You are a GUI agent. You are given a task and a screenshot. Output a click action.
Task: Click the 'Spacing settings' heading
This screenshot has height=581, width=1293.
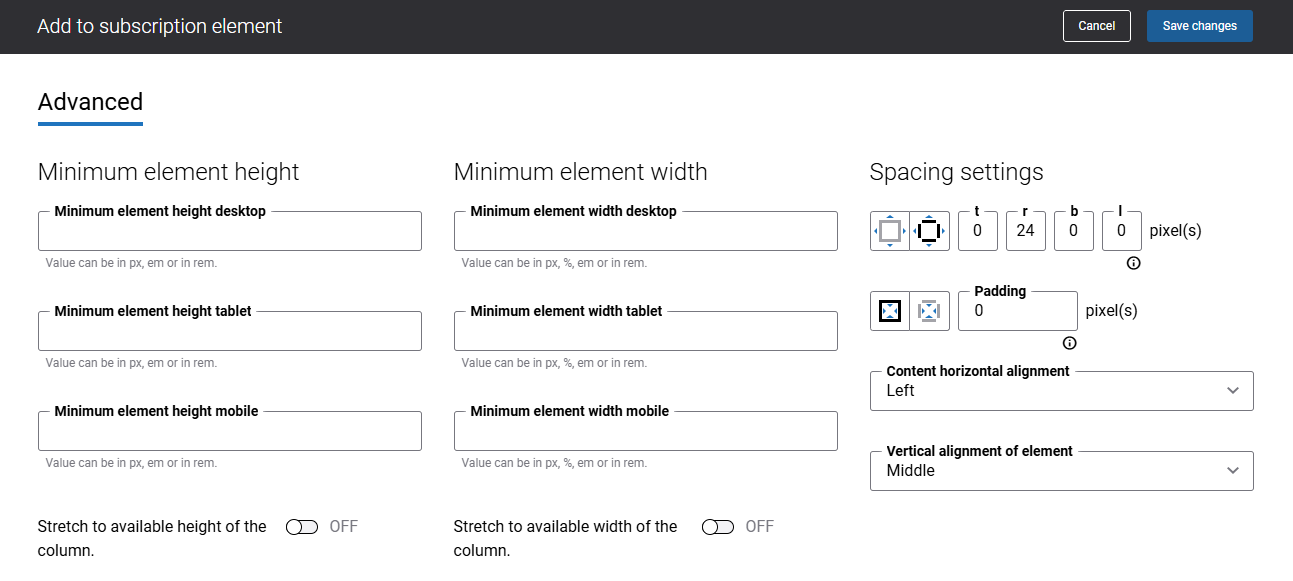click(957, 172)
